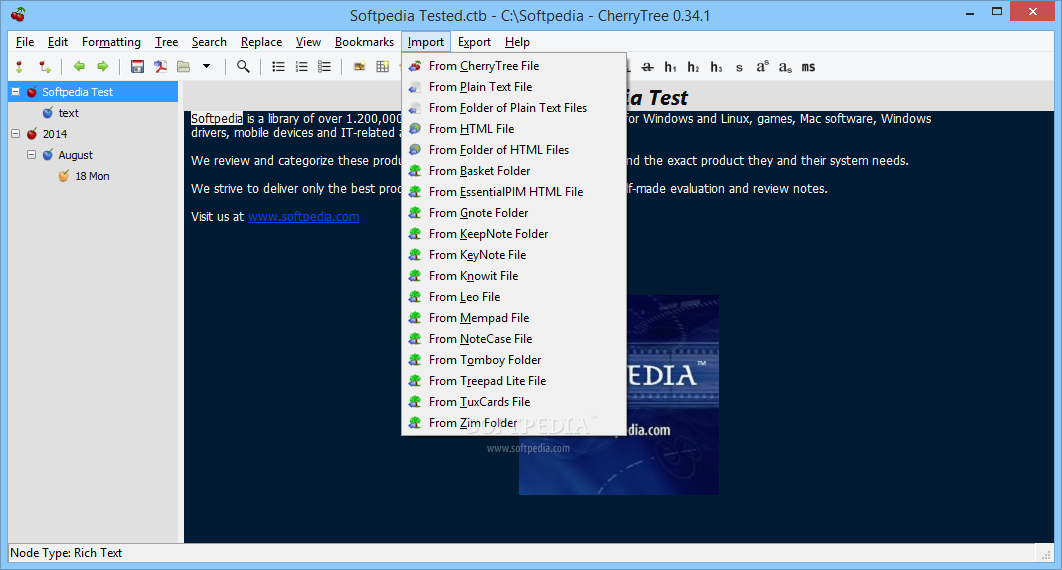Screen dimensions: 1062x570
Task: Open the Bookmarks menu
Action: coord(364,42)
